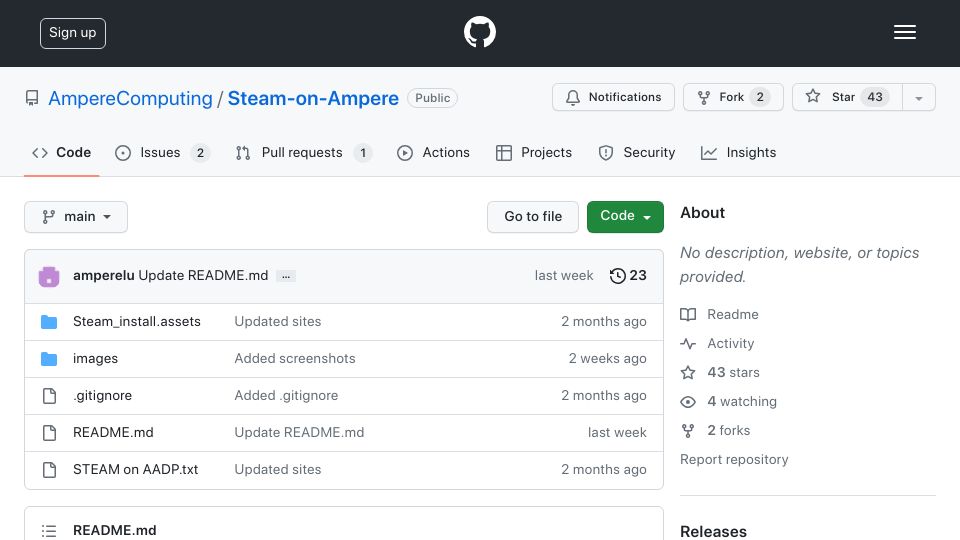Click the star icon in Star button
This screenshot has width=960, height=540.
(x=812, y=96)
